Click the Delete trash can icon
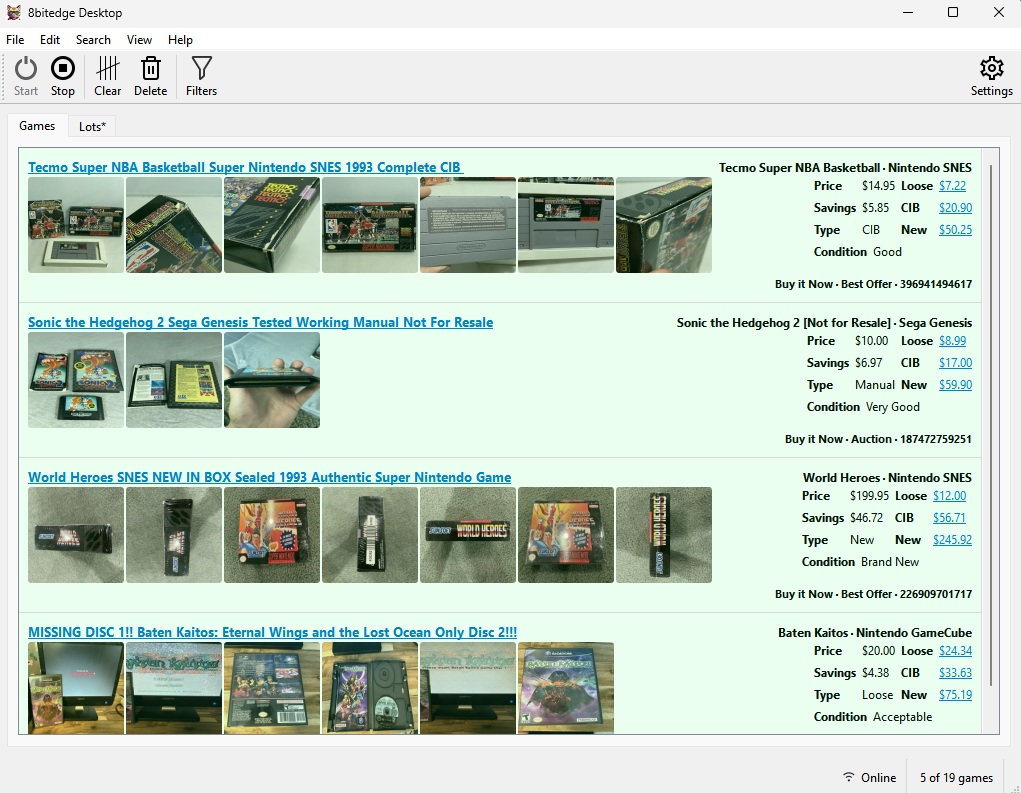Screen dimensions: 1021x793 point(150,68)
